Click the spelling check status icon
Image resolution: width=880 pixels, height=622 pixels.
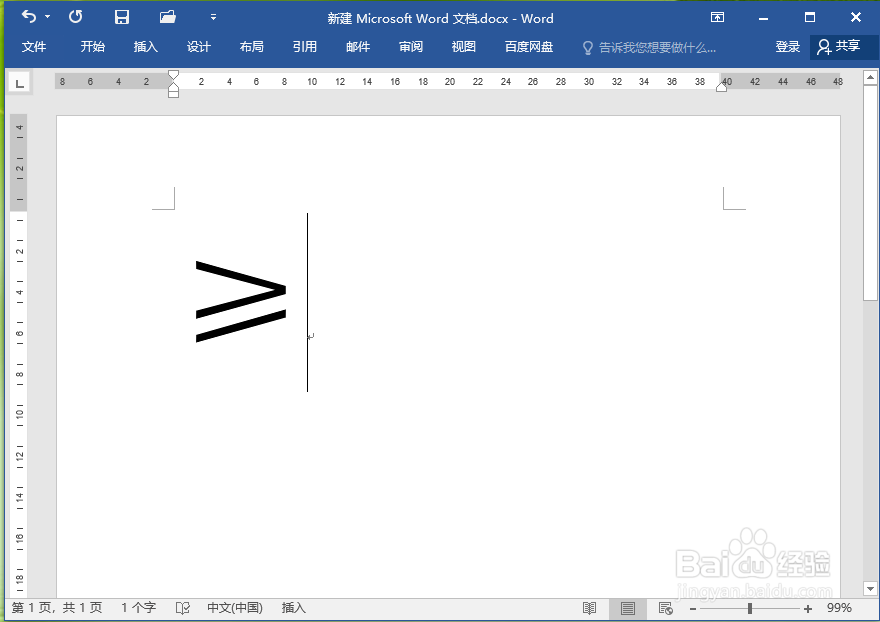(182, 607)
